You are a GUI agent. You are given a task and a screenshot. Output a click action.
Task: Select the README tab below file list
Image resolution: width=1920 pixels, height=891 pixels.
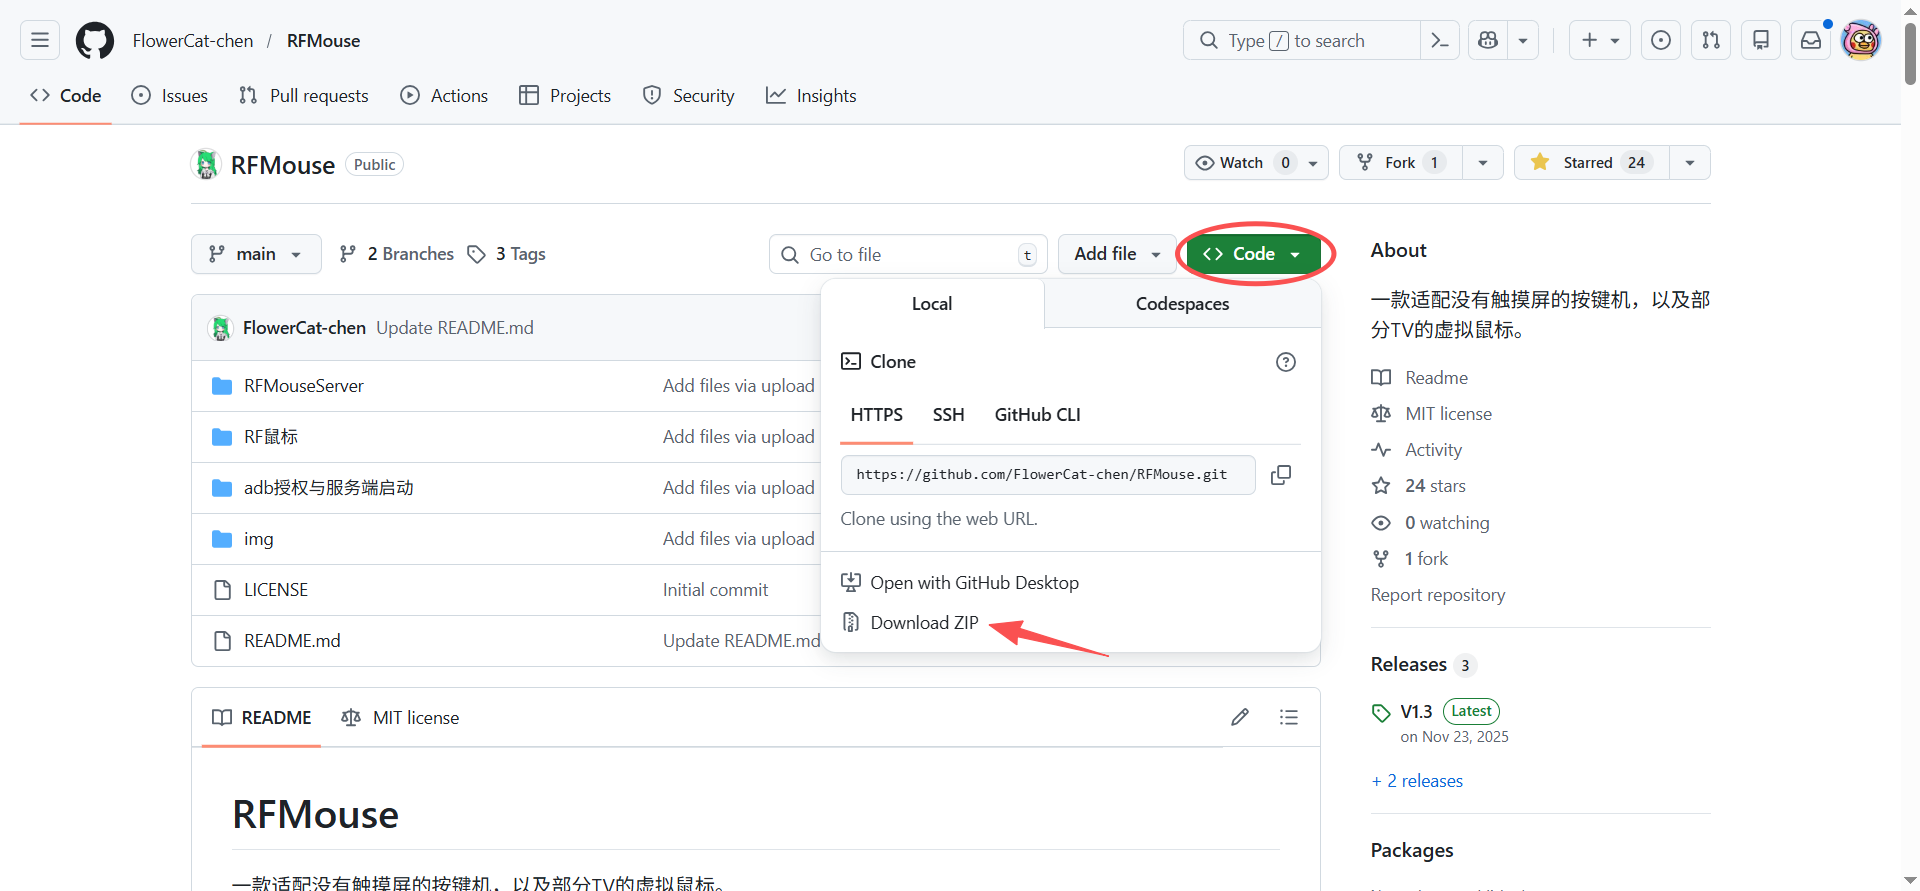click(x=262, y=718)
